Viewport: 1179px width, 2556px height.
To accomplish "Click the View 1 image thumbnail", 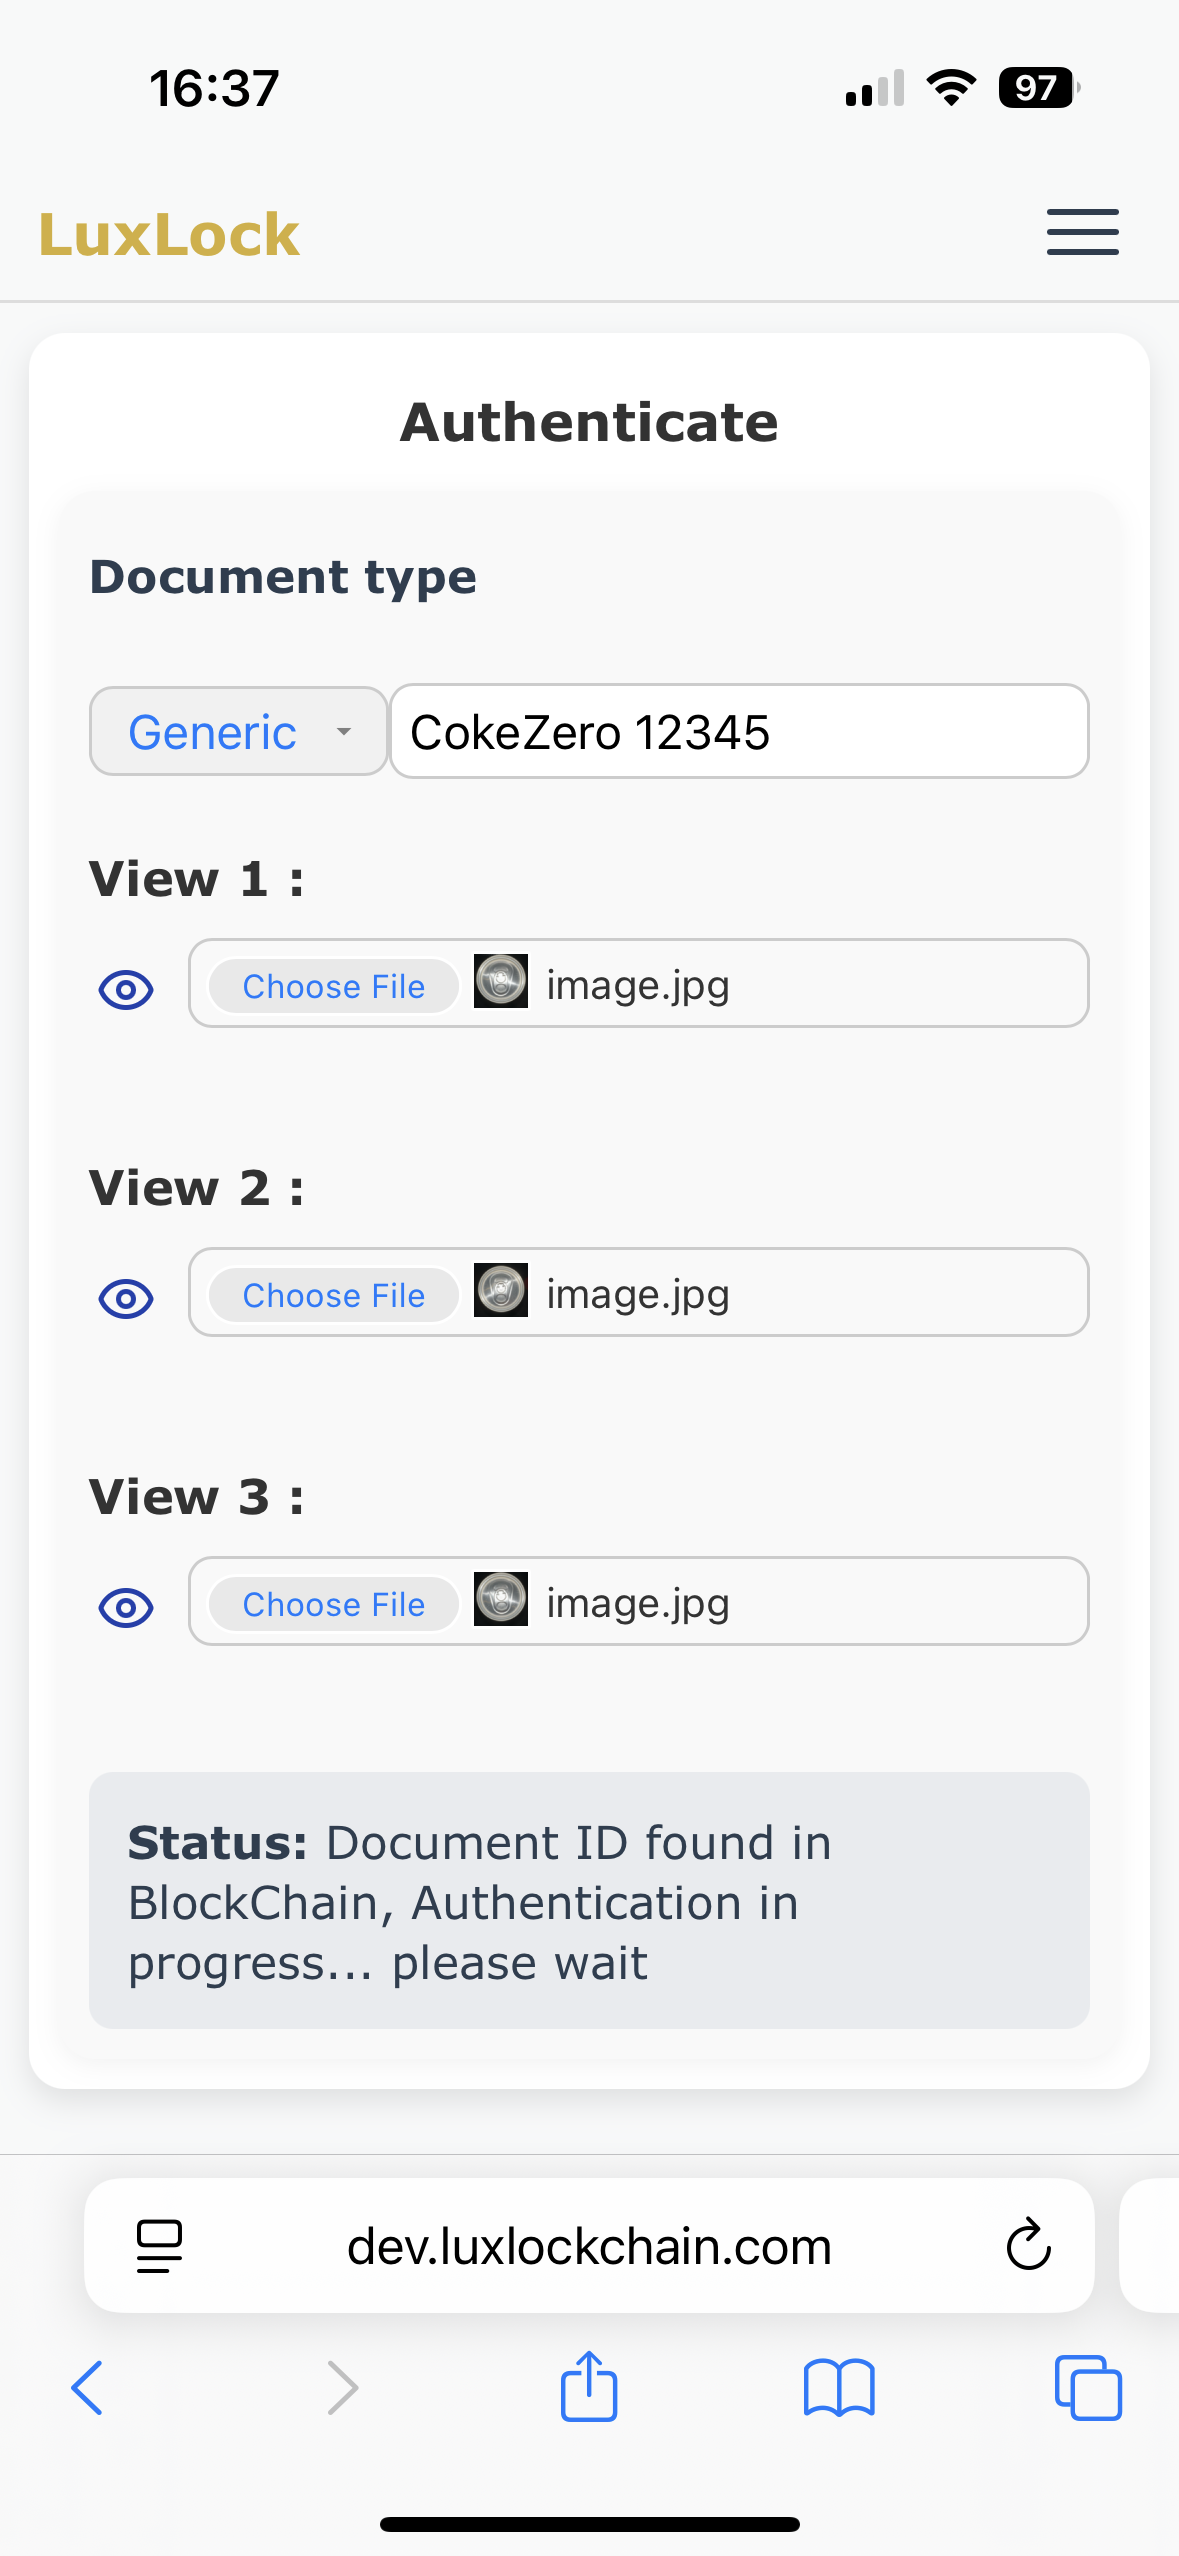I will tap(501, 981).
